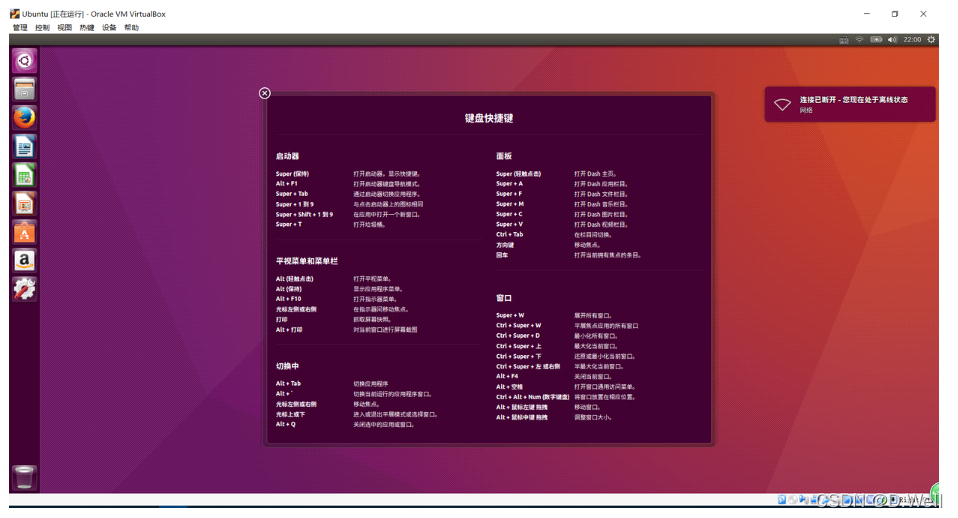The height and width of the screenshot is (518, 958).
Task: Click the offline network notification bubble
Action: point(850,104)
